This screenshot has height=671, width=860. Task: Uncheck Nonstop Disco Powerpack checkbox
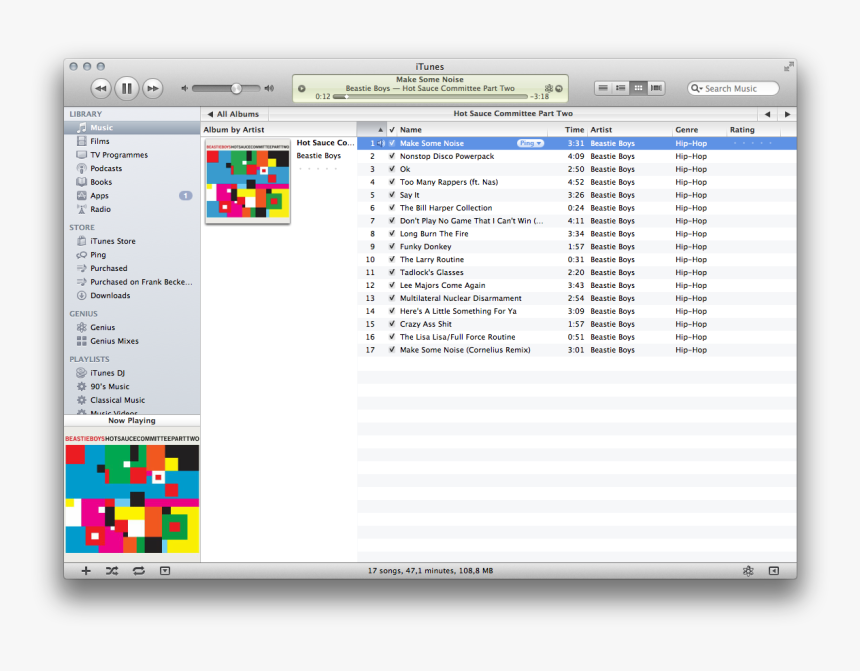(x=392, y=156)
